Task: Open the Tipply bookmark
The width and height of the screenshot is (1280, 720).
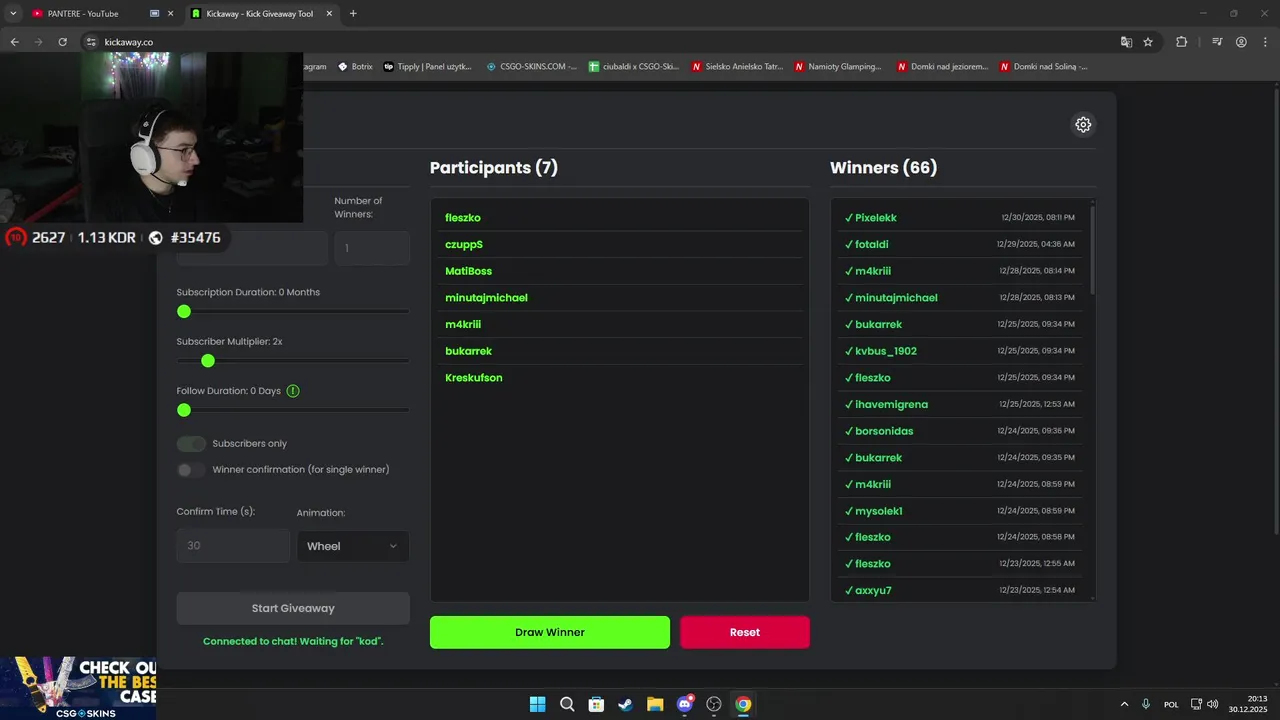Action: pyautogui.click(x=428, y=67)
